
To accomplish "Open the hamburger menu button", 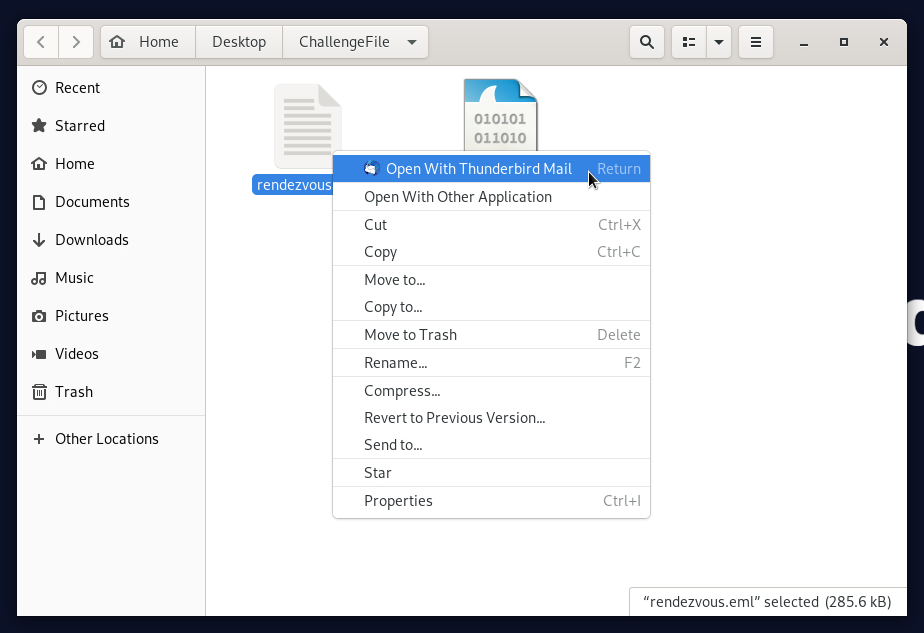I will pos(756,42).
